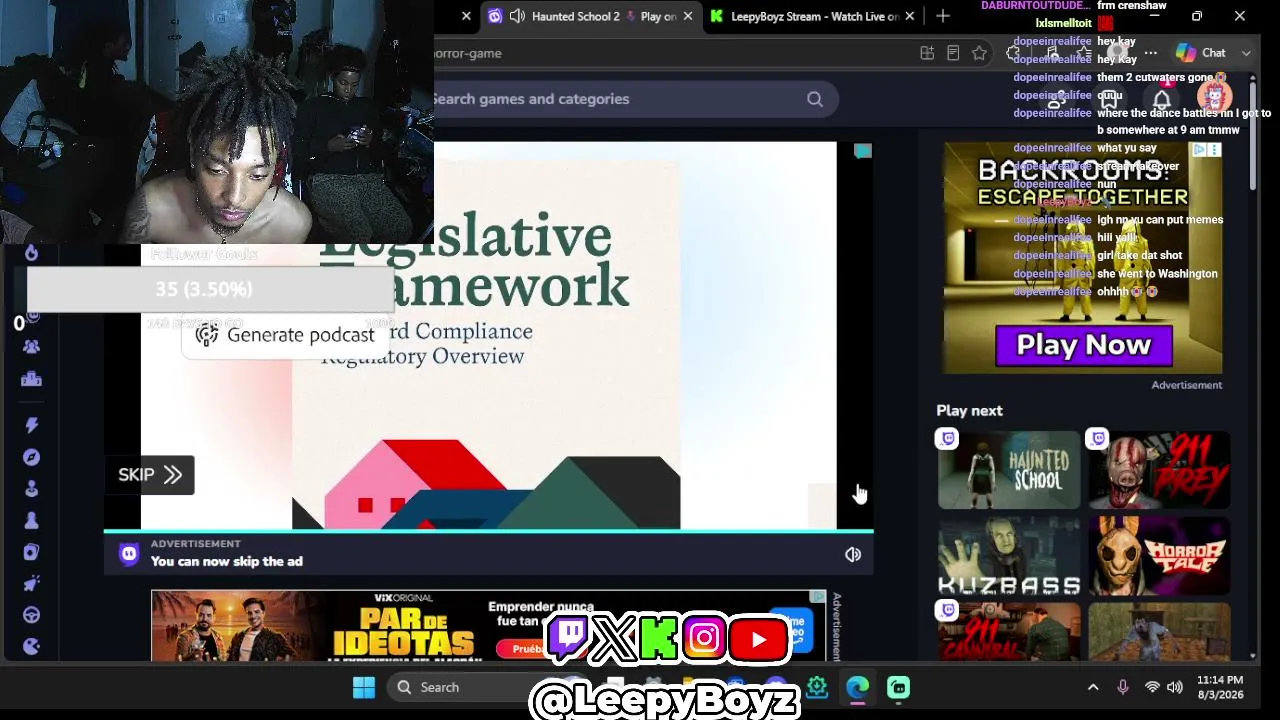
Task: Click Play Now on the Backrooms ad
Action: 1083,346
